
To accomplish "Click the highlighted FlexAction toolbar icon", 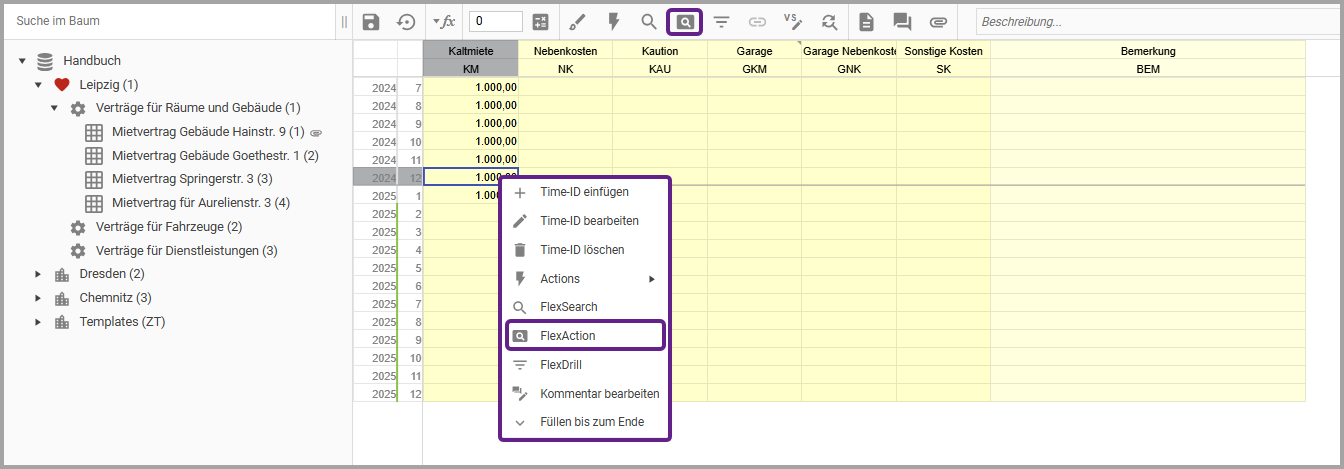I will [x=685, y=21].
